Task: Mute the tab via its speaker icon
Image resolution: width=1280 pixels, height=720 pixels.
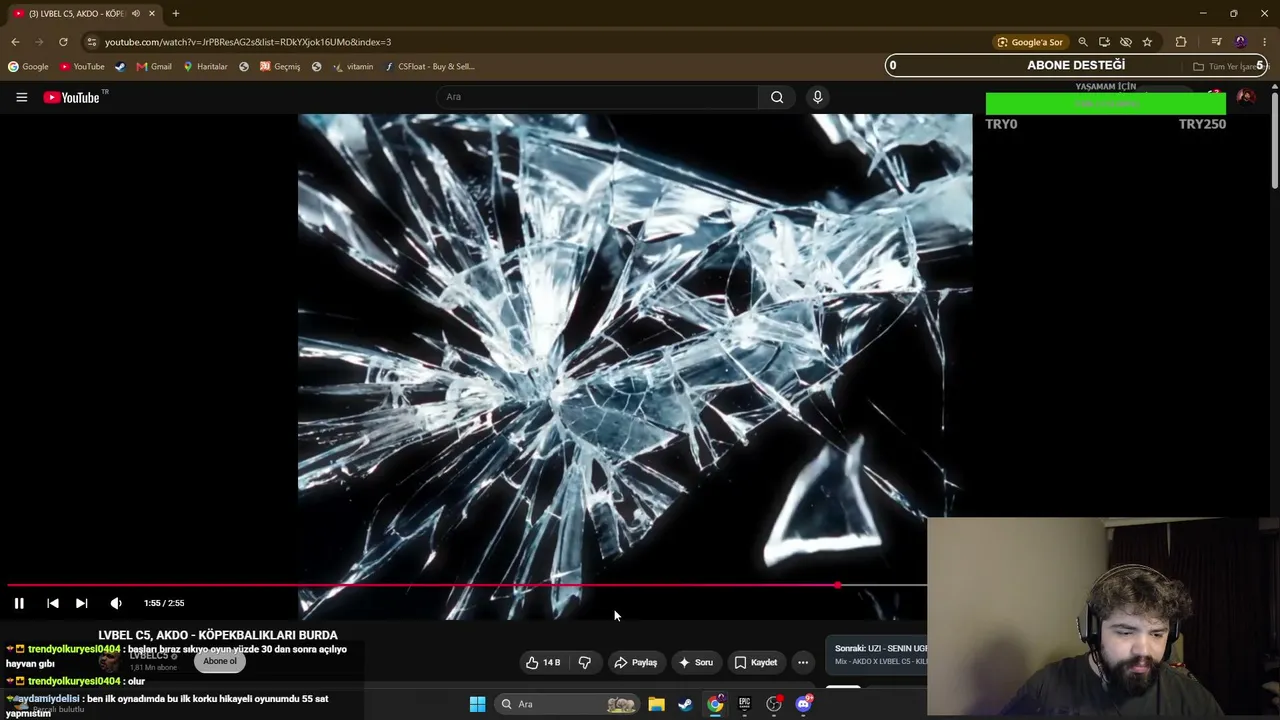Action: coord(136,13)
